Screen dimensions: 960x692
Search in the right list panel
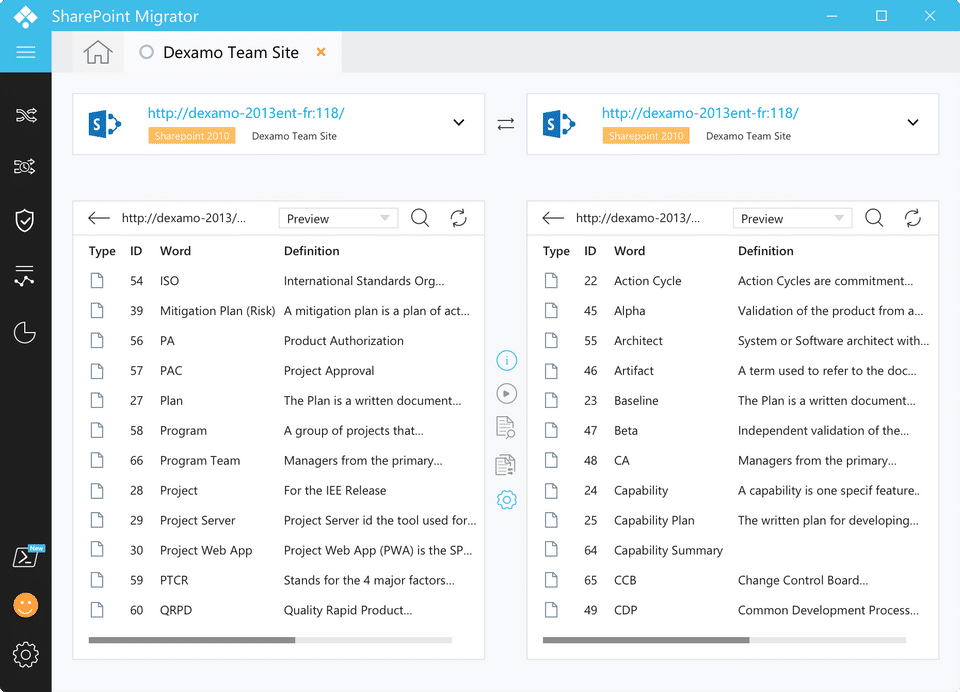(874, 218)
